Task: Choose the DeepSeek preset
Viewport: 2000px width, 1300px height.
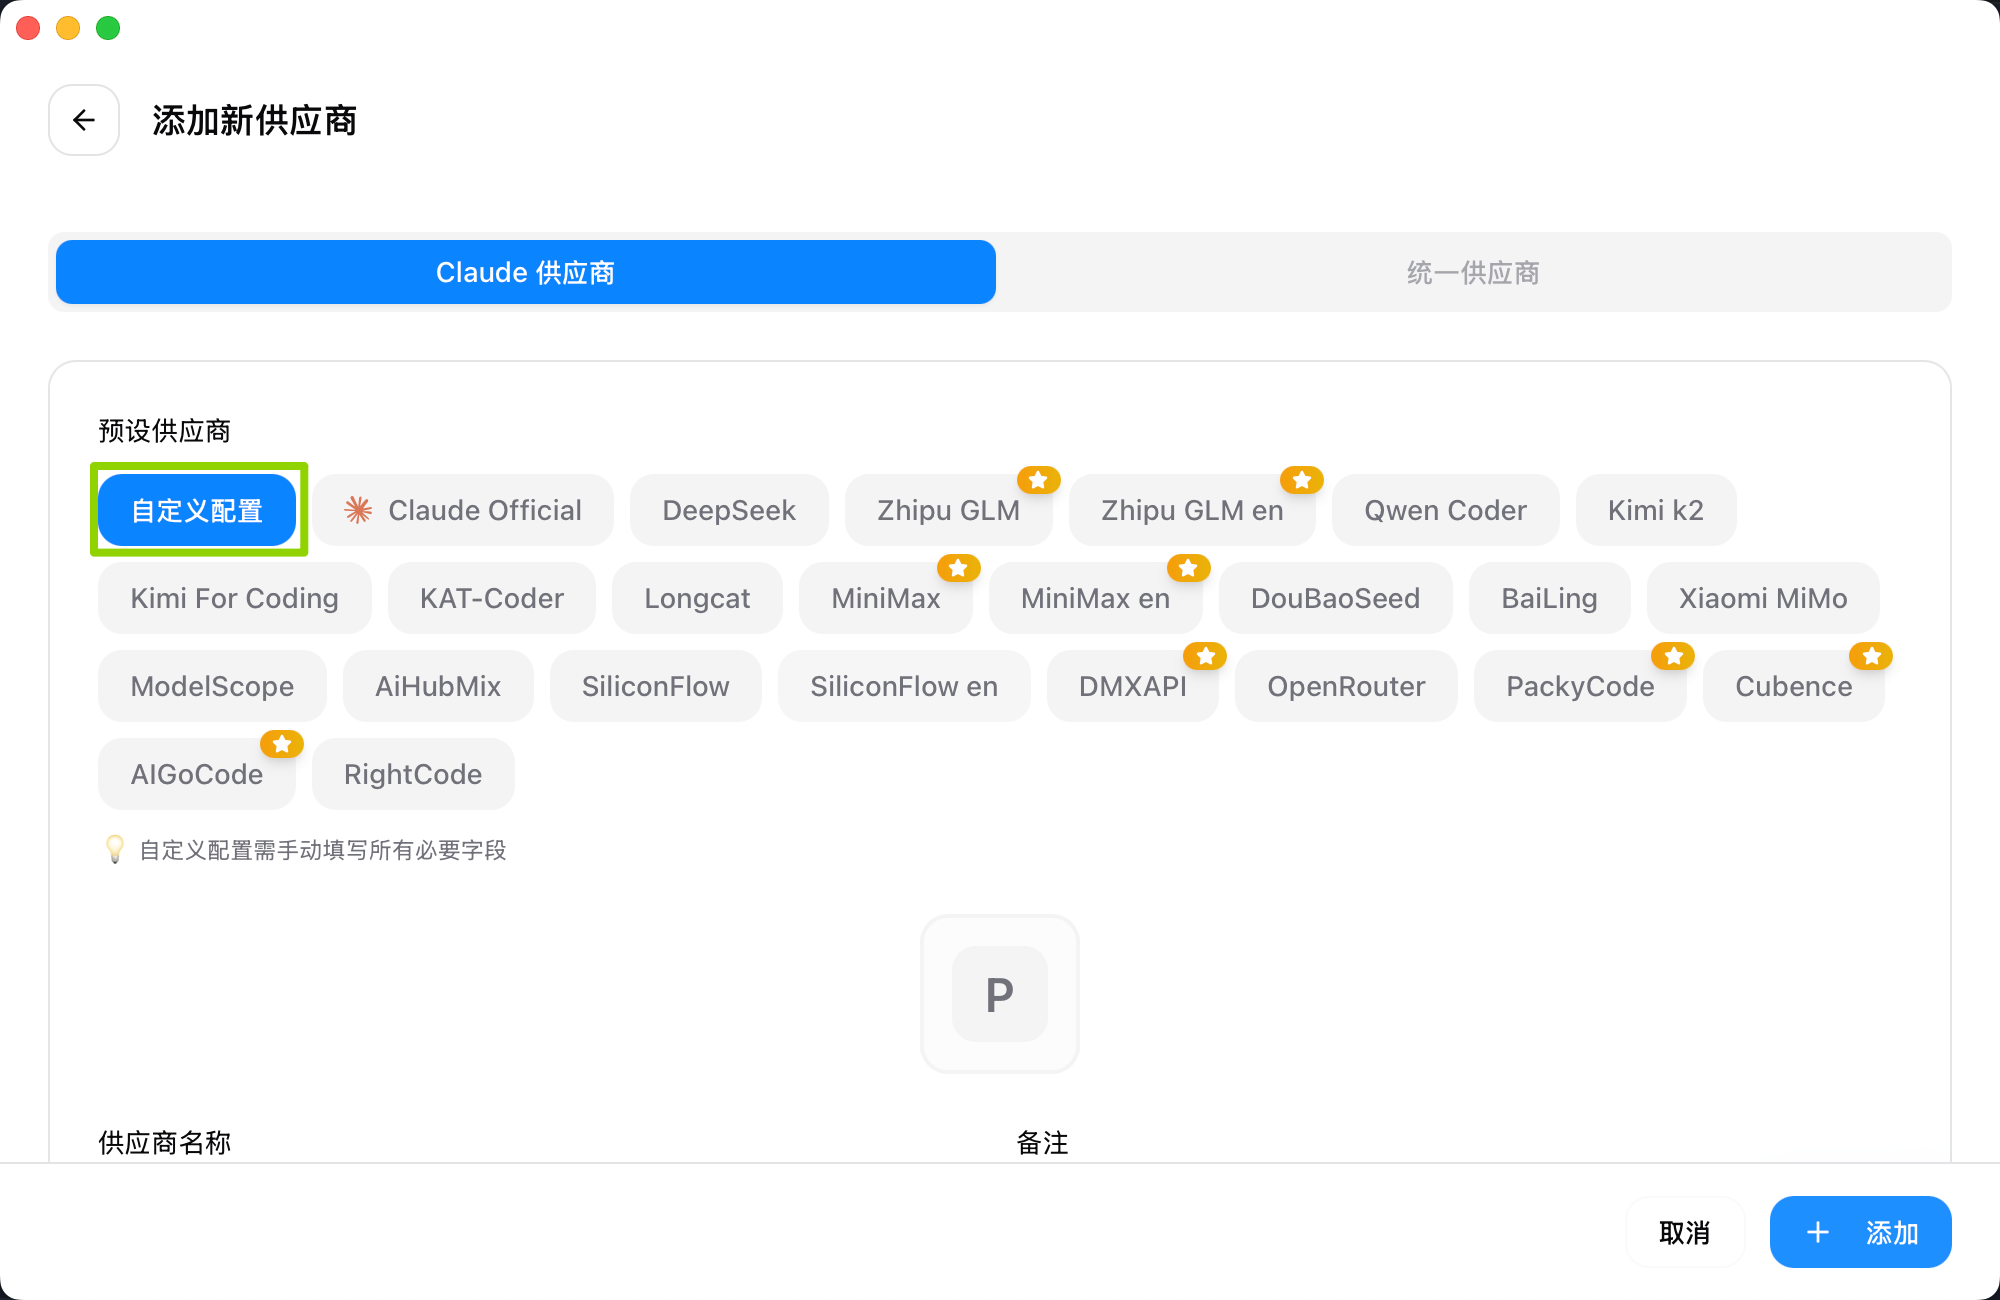Action: tap(728, 510)
